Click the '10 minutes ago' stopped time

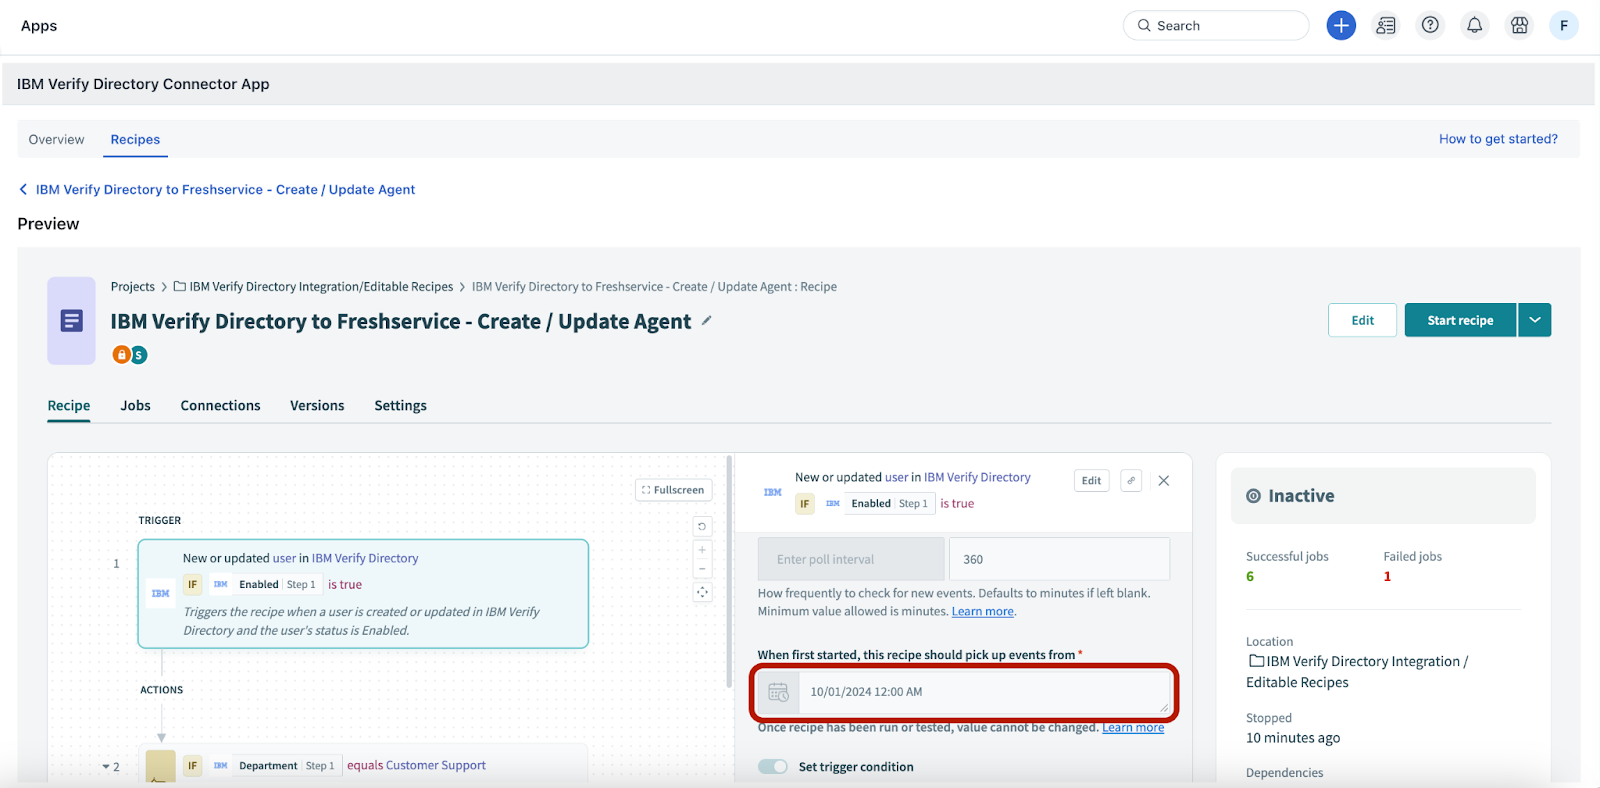point(1293,738)
